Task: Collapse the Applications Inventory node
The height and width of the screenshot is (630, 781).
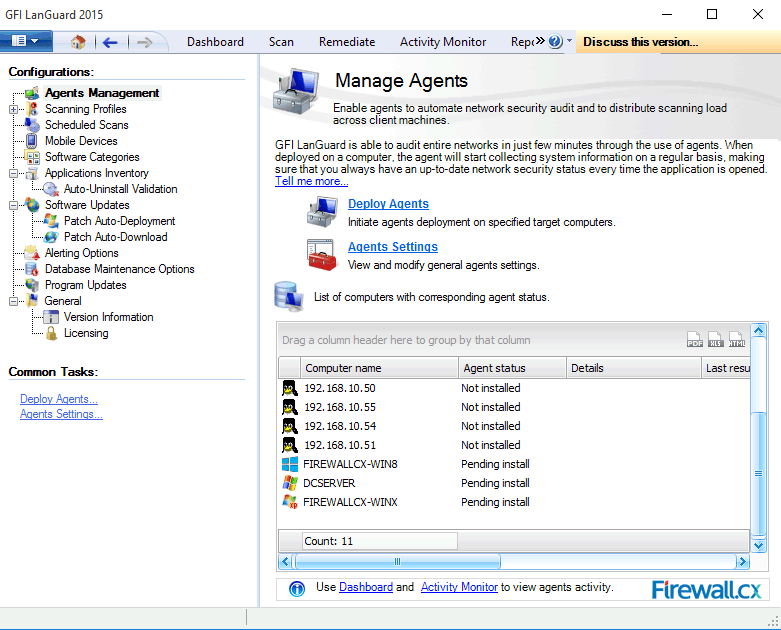Action: (x=13, y=173)
